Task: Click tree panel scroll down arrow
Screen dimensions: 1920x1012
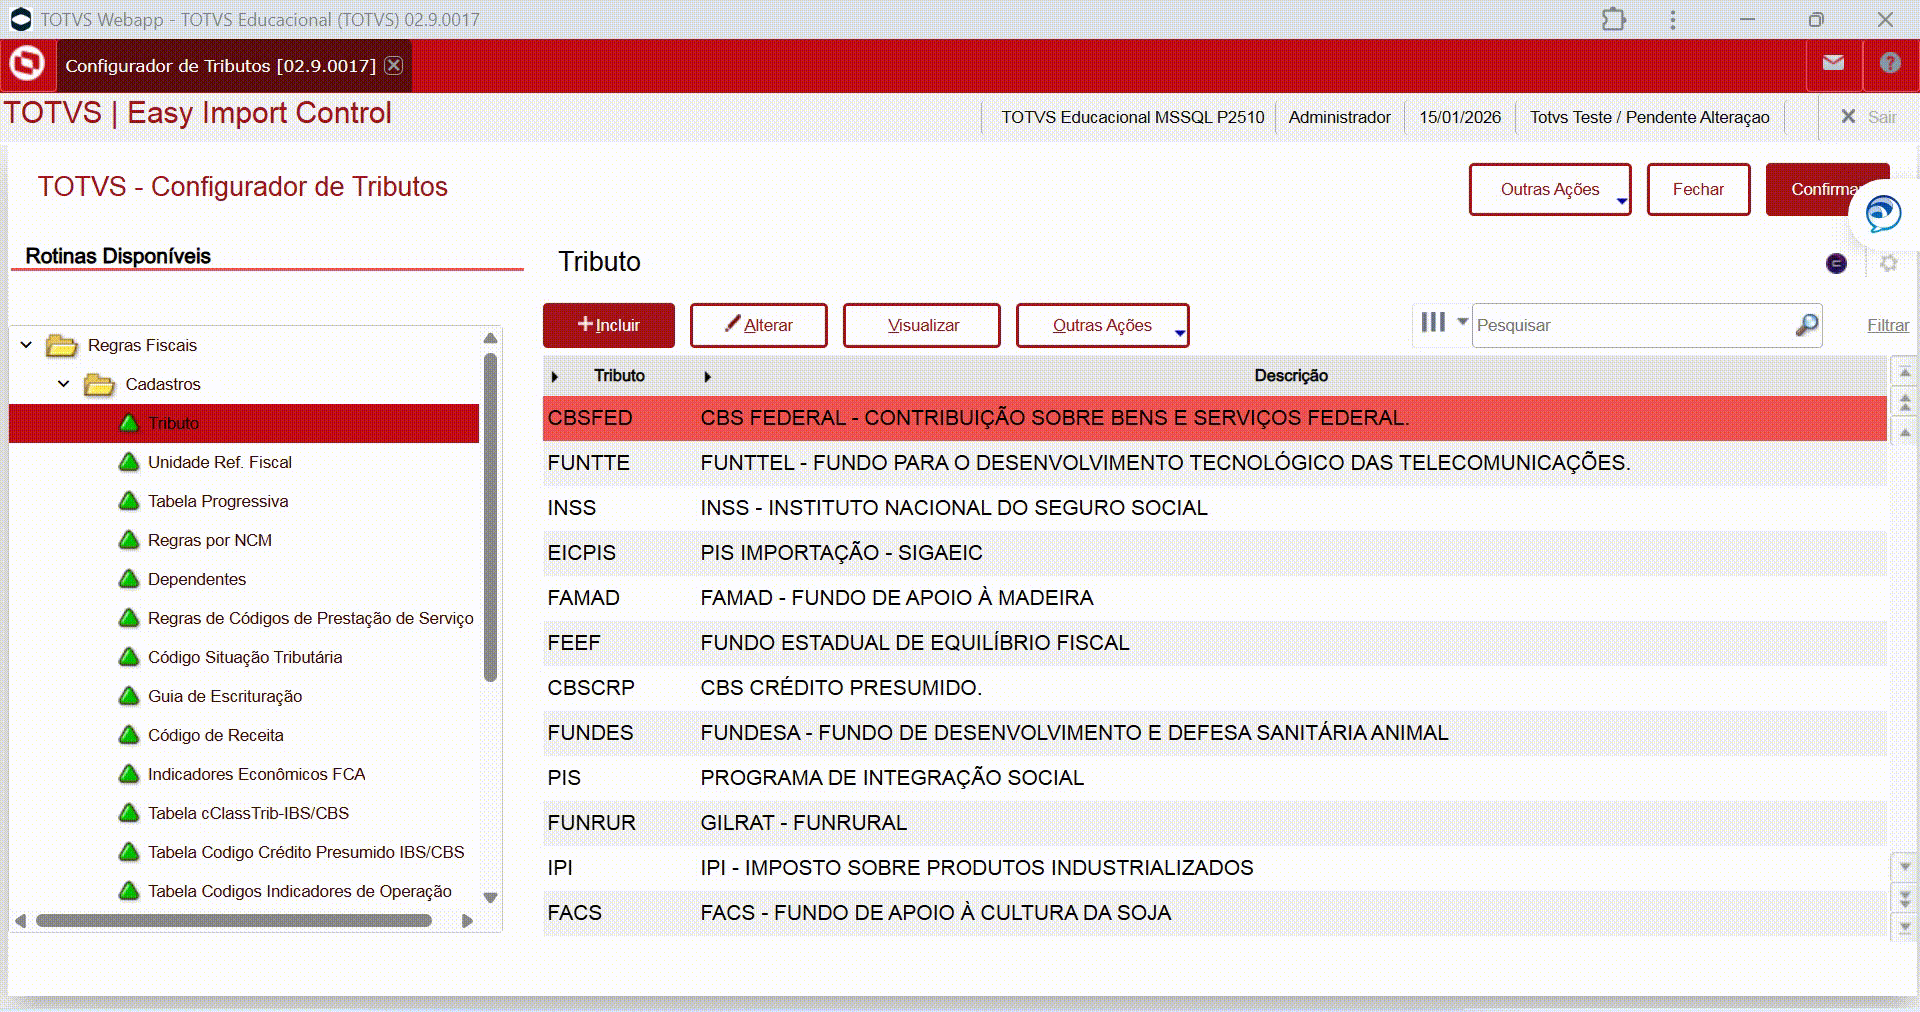Action: (x=490, y=897)
